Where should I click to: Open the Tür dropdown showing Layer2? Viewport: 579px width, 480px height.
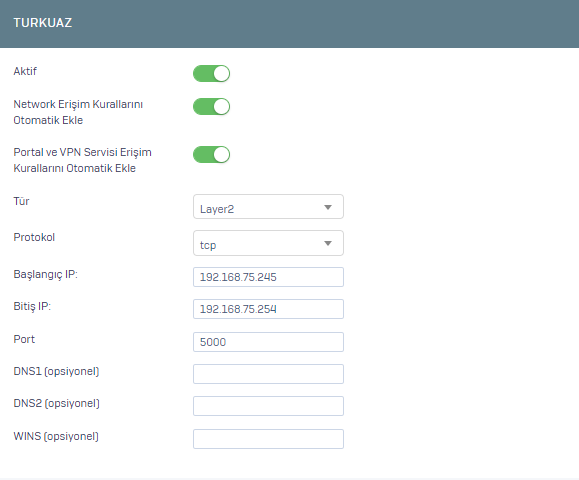tap(268, 207)
